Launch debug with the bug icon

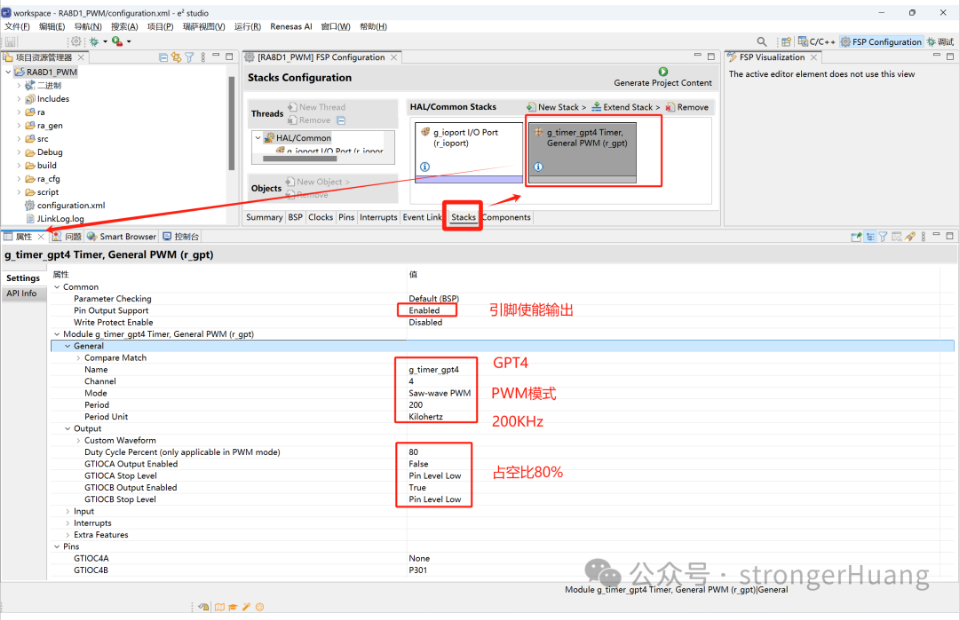tap(94, 42)
